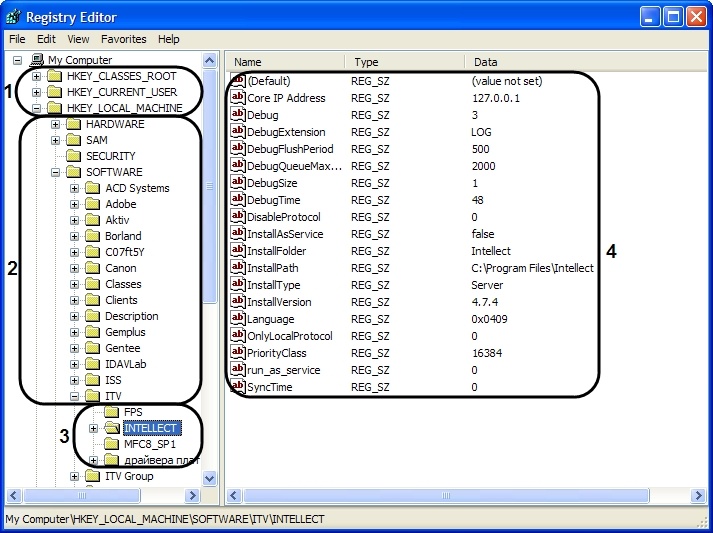
Task: Click the SECURITY folder icon
Action: click(73, 156)
